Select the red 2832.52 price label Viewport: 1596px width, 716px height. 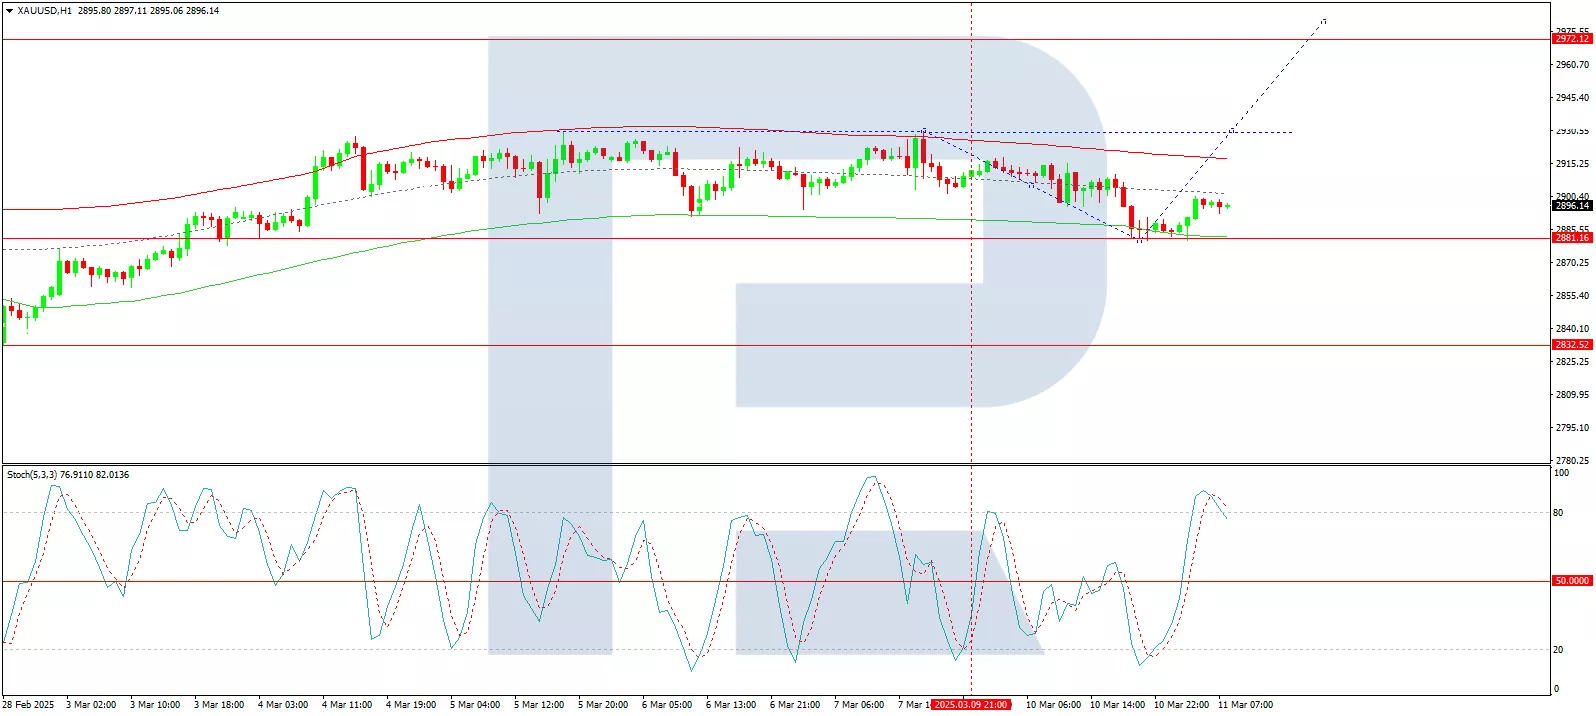(x=1571, y=345)
